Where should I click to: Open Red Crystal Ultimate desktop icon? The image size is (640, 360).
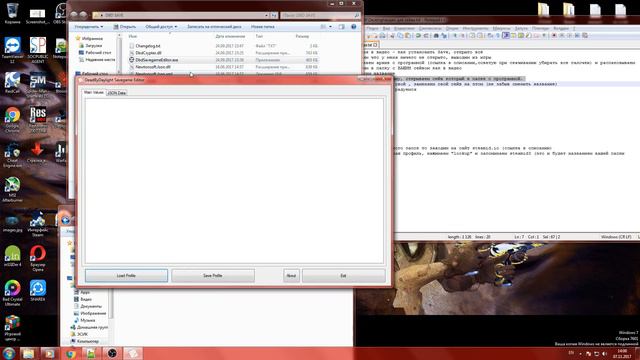pos(12,293)
